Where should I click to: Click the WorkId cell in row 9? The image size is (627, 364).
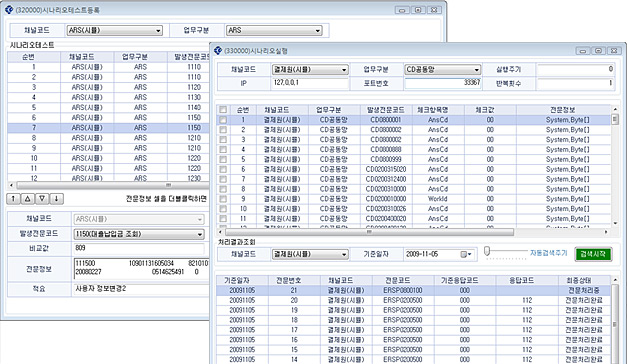[437, 199]
